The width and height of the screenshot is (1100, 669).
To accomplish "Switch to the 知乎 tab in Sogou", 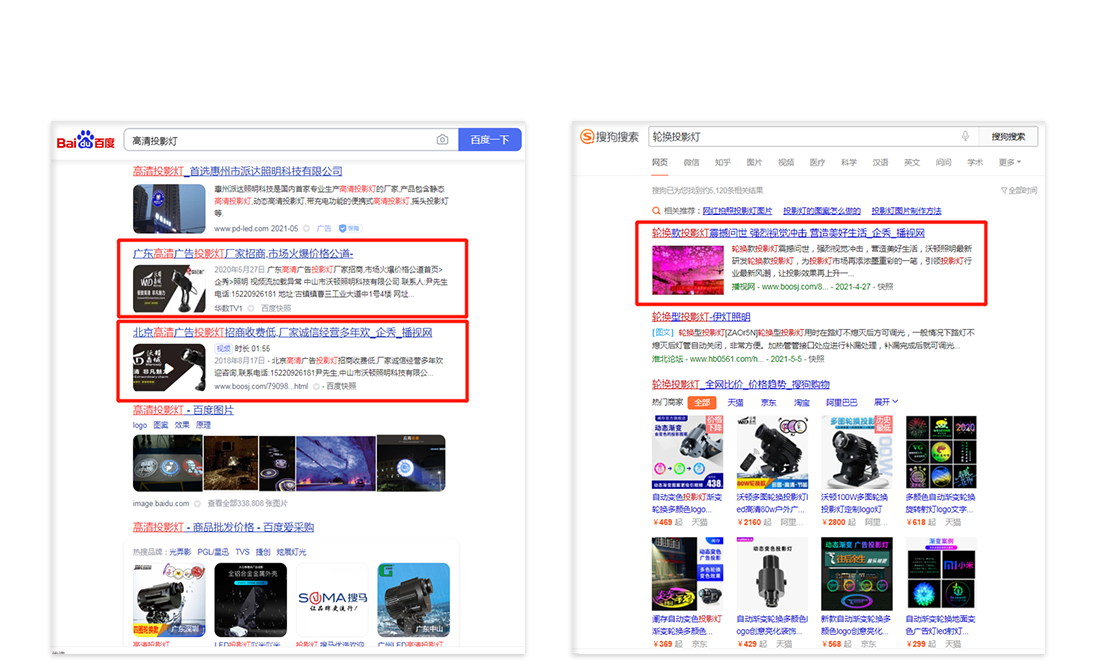I will (x=723, y=163).
